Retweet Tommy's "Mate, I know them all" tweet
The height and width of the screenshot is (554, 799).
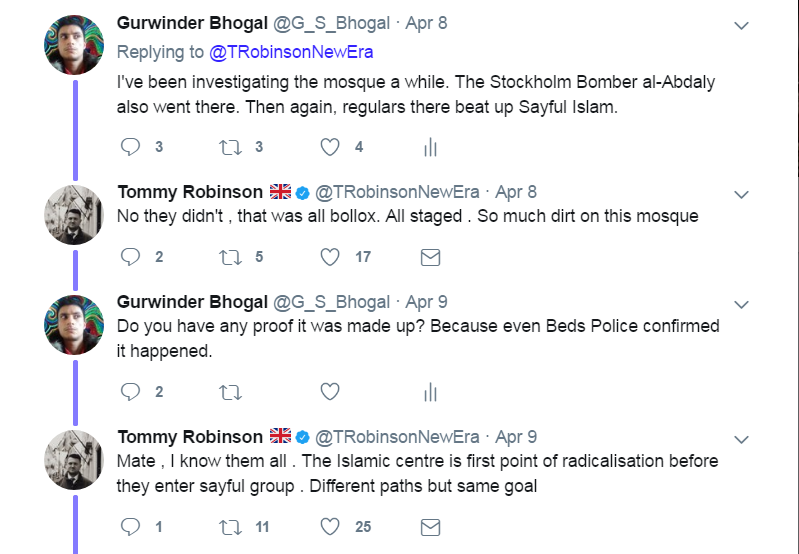coord(229,526)
